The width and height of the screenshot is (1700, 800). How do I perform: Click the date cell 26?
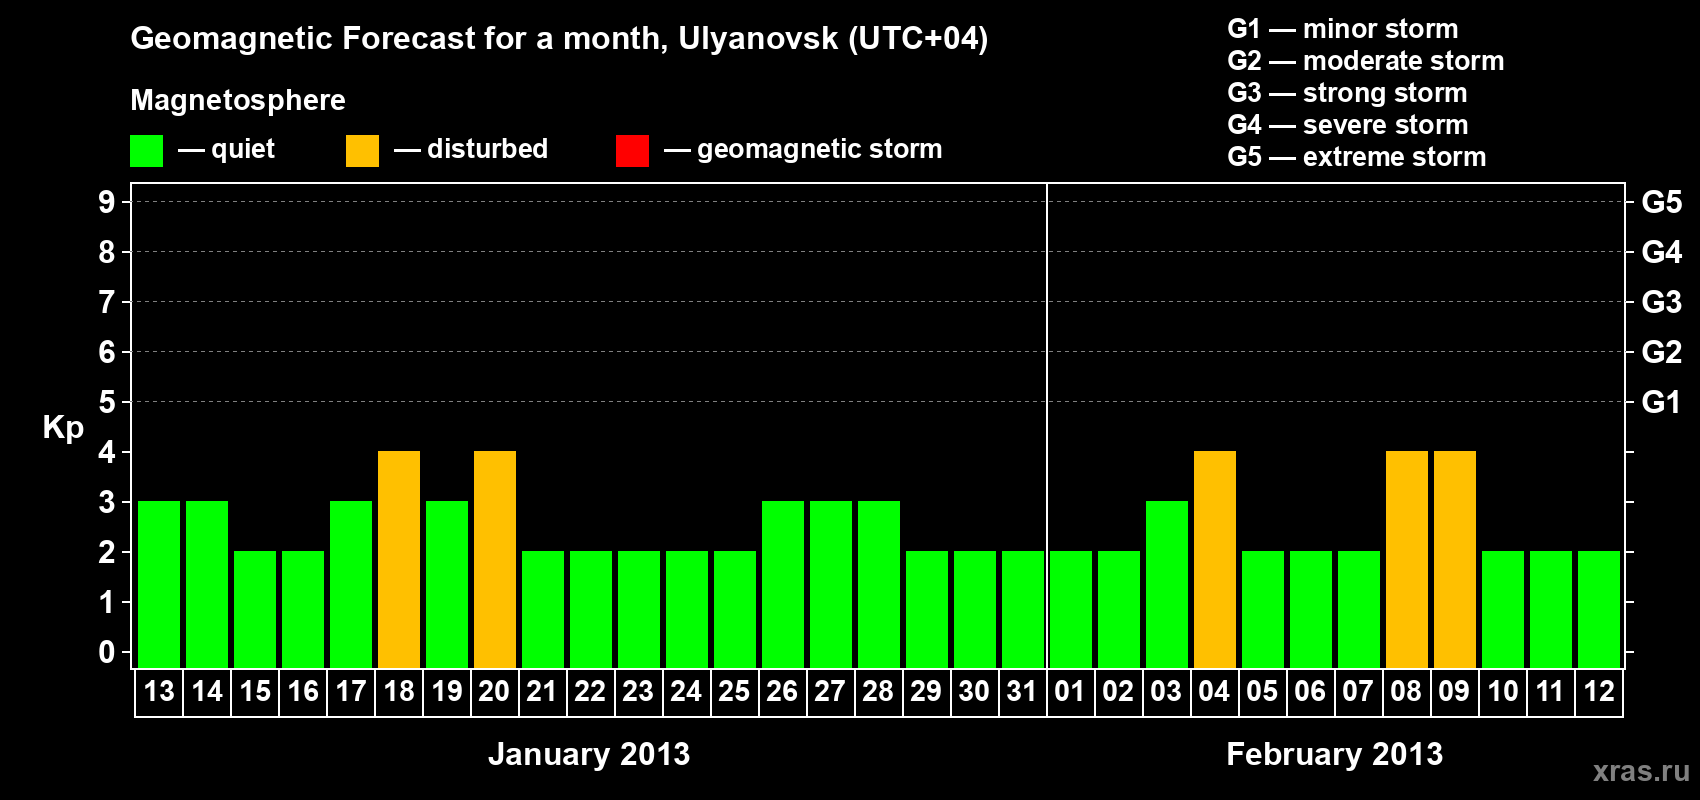(x=783, y=692)
